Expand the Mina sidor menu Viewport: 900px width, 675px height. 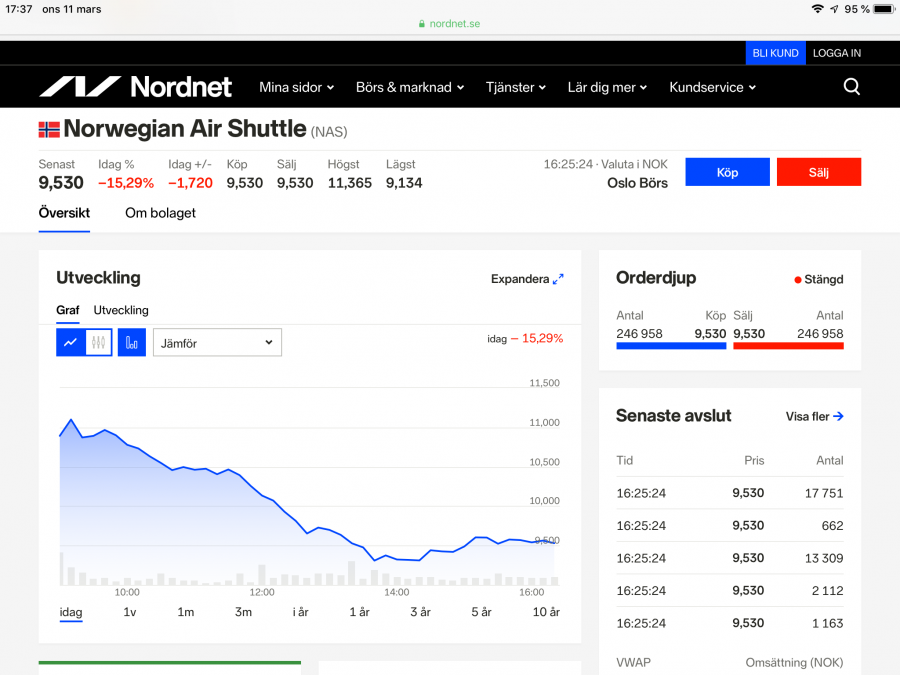point(296,87)
